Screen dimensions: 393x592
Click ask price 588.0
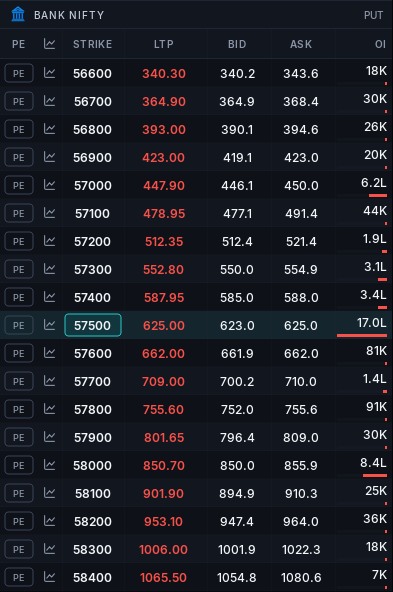click(301, 297)
